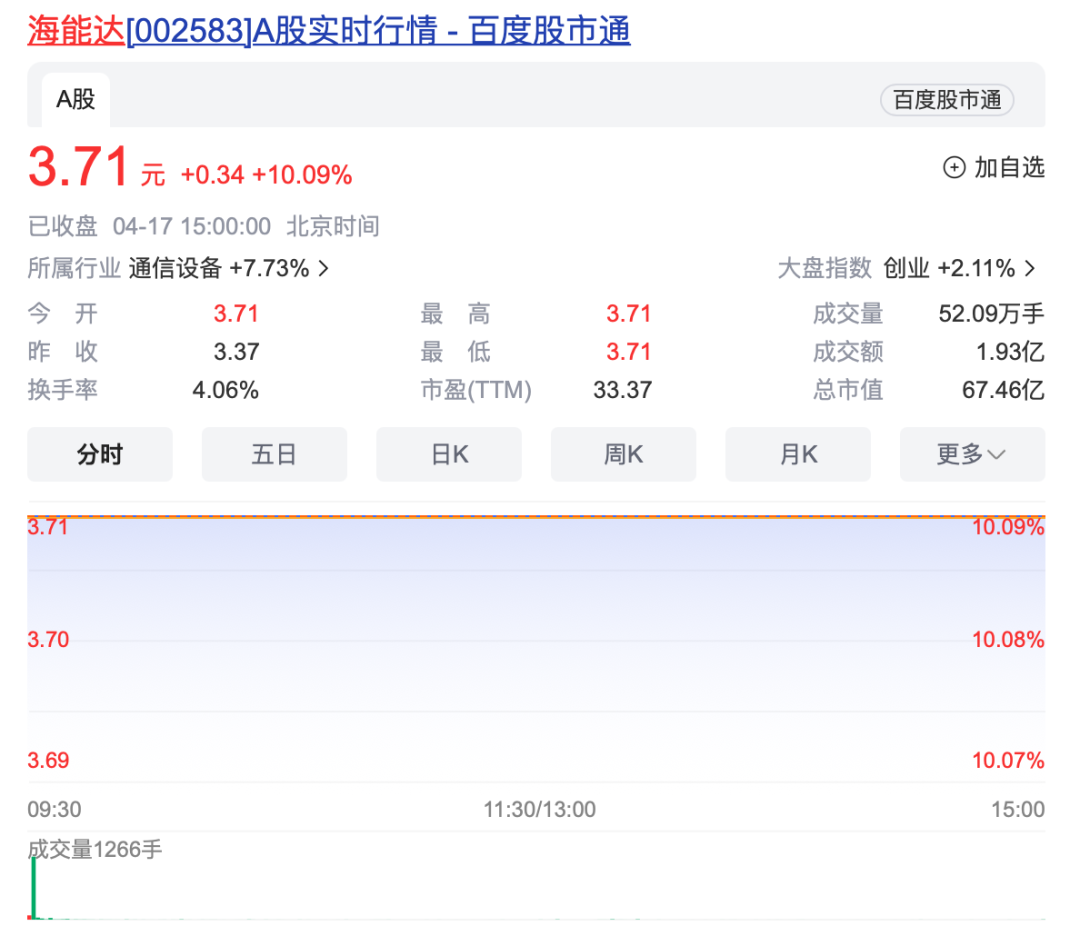
Task: Expand chevron next to 创业 +2.11%
Action: 1030,268
